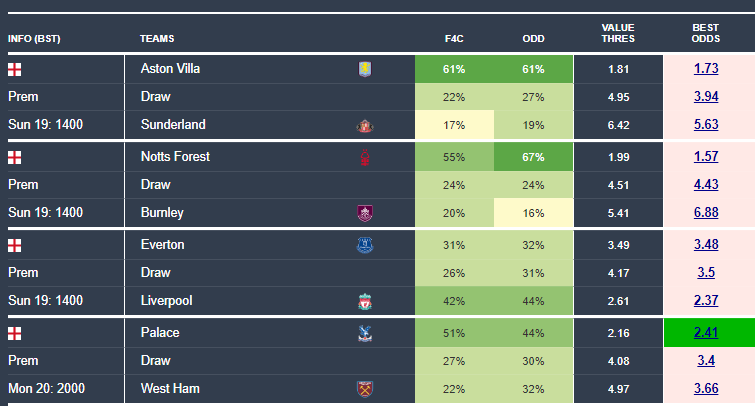Click the Sunderland club crest
The height and width of the screenshot is (406, 755).
tap(364, 126)
